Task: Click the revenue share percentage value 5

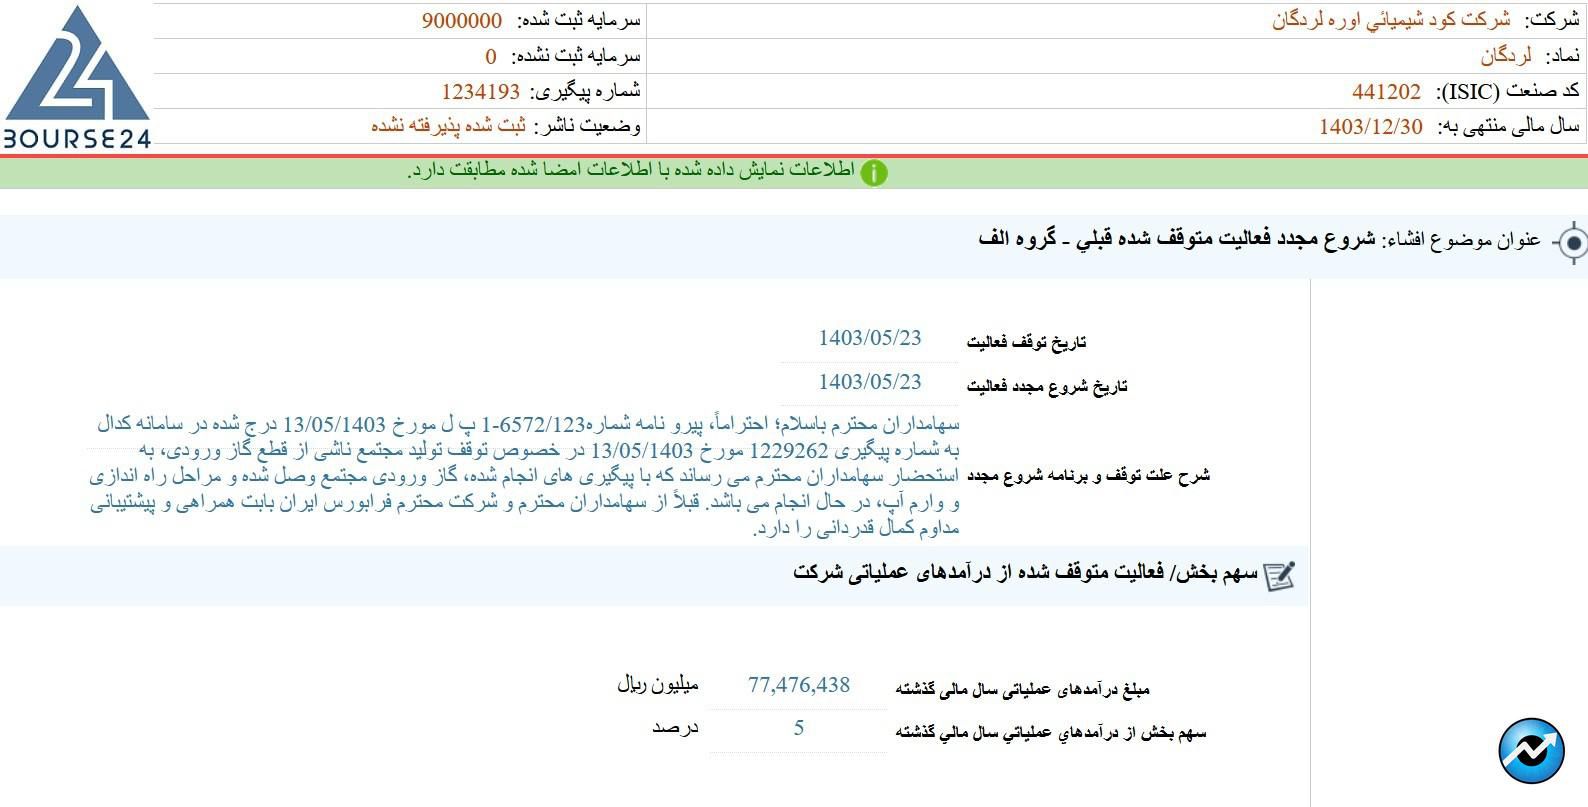Action: click(x=798, y=728)
